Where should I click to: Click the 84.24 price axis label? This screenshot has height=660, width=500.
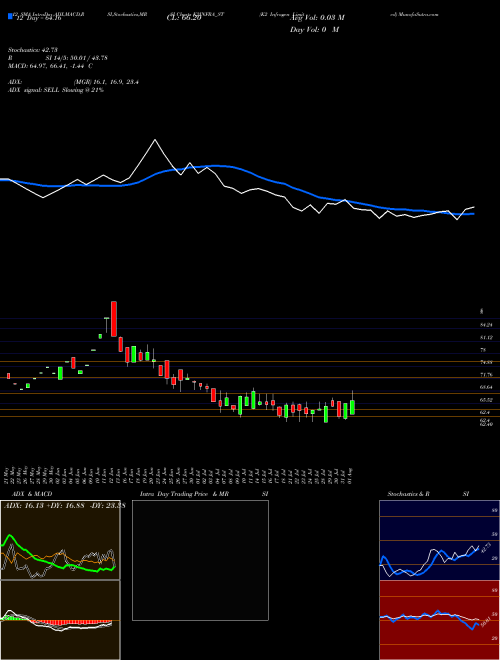(x=486, y=325)
